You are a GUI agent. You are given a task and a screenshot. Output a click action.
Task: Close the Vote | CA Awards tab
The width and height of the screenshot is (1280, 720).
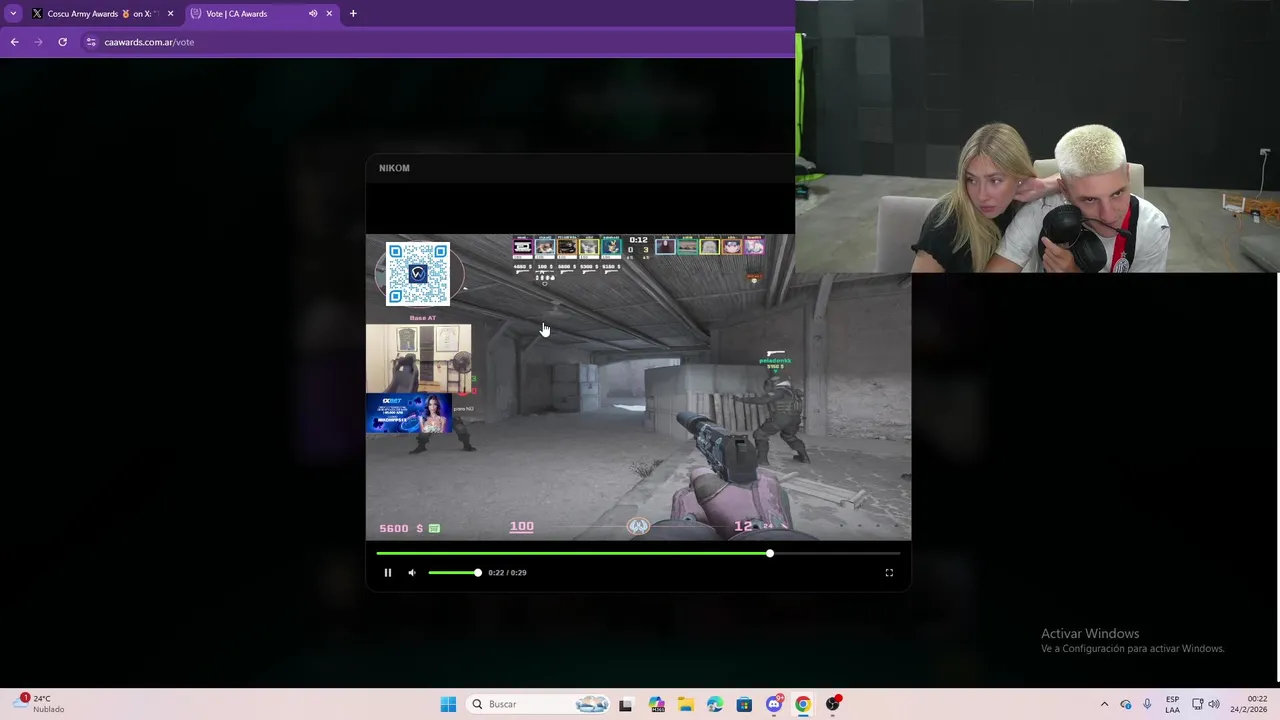click(x=329, y=14)
